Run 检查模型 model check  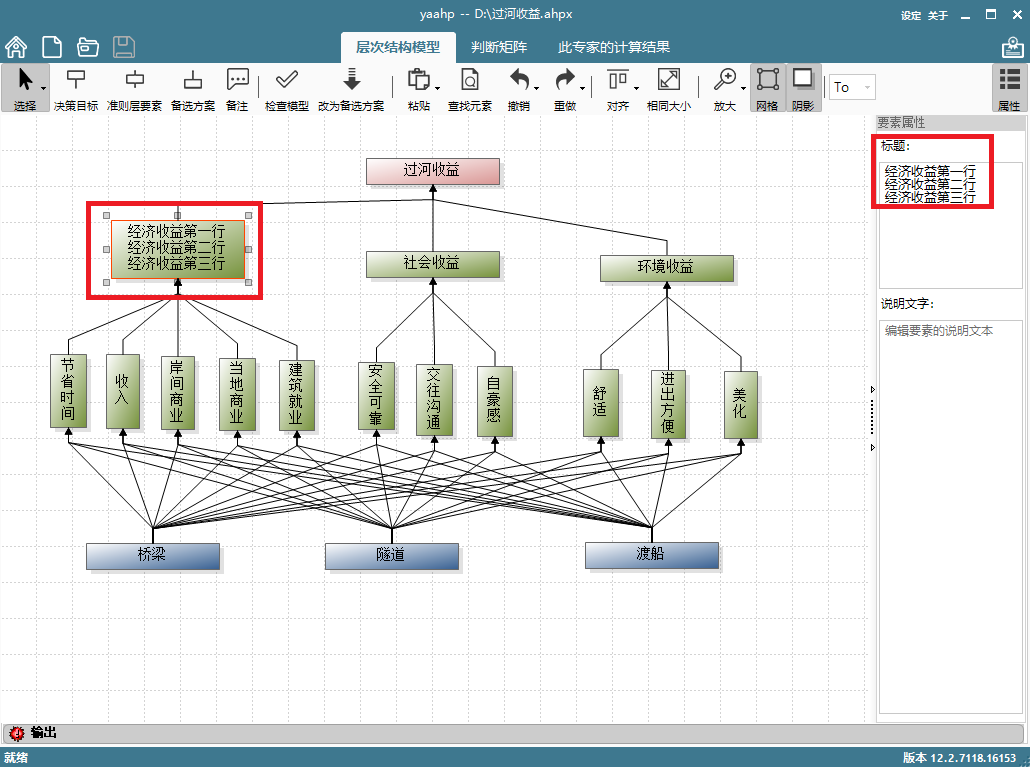pos(286,89)
